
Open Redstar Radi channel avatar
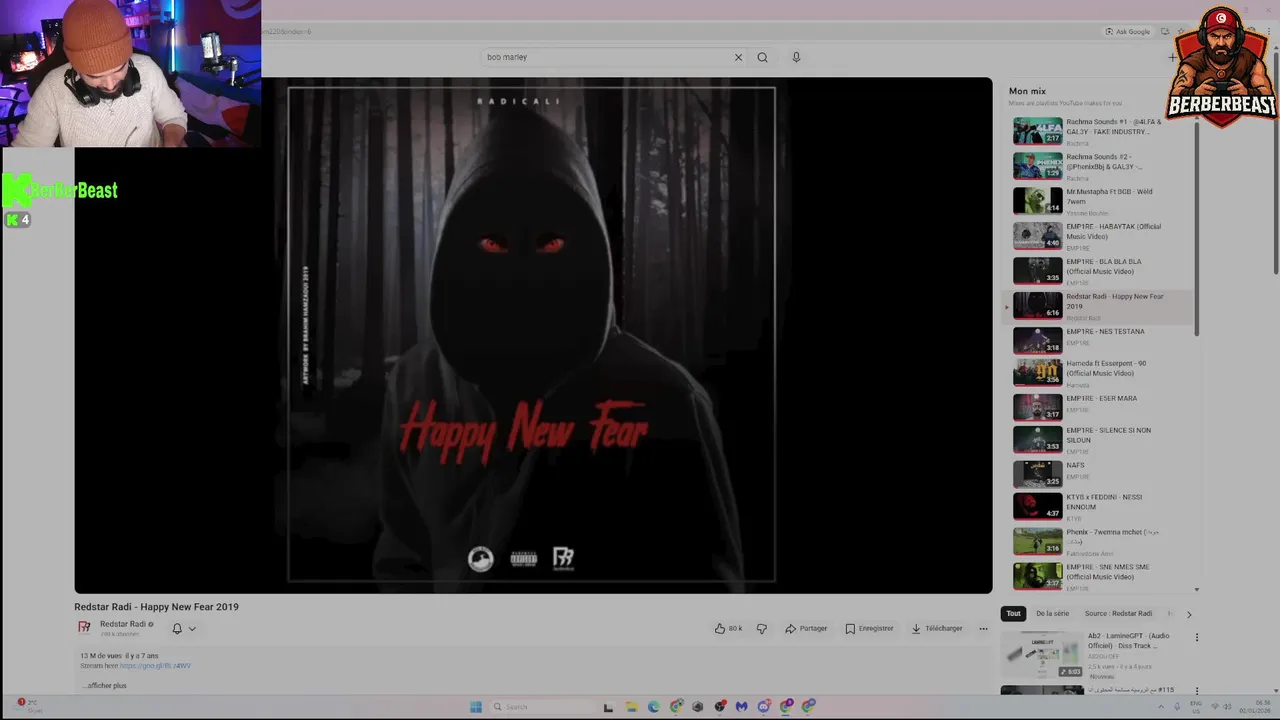click(x=85, y=628)
